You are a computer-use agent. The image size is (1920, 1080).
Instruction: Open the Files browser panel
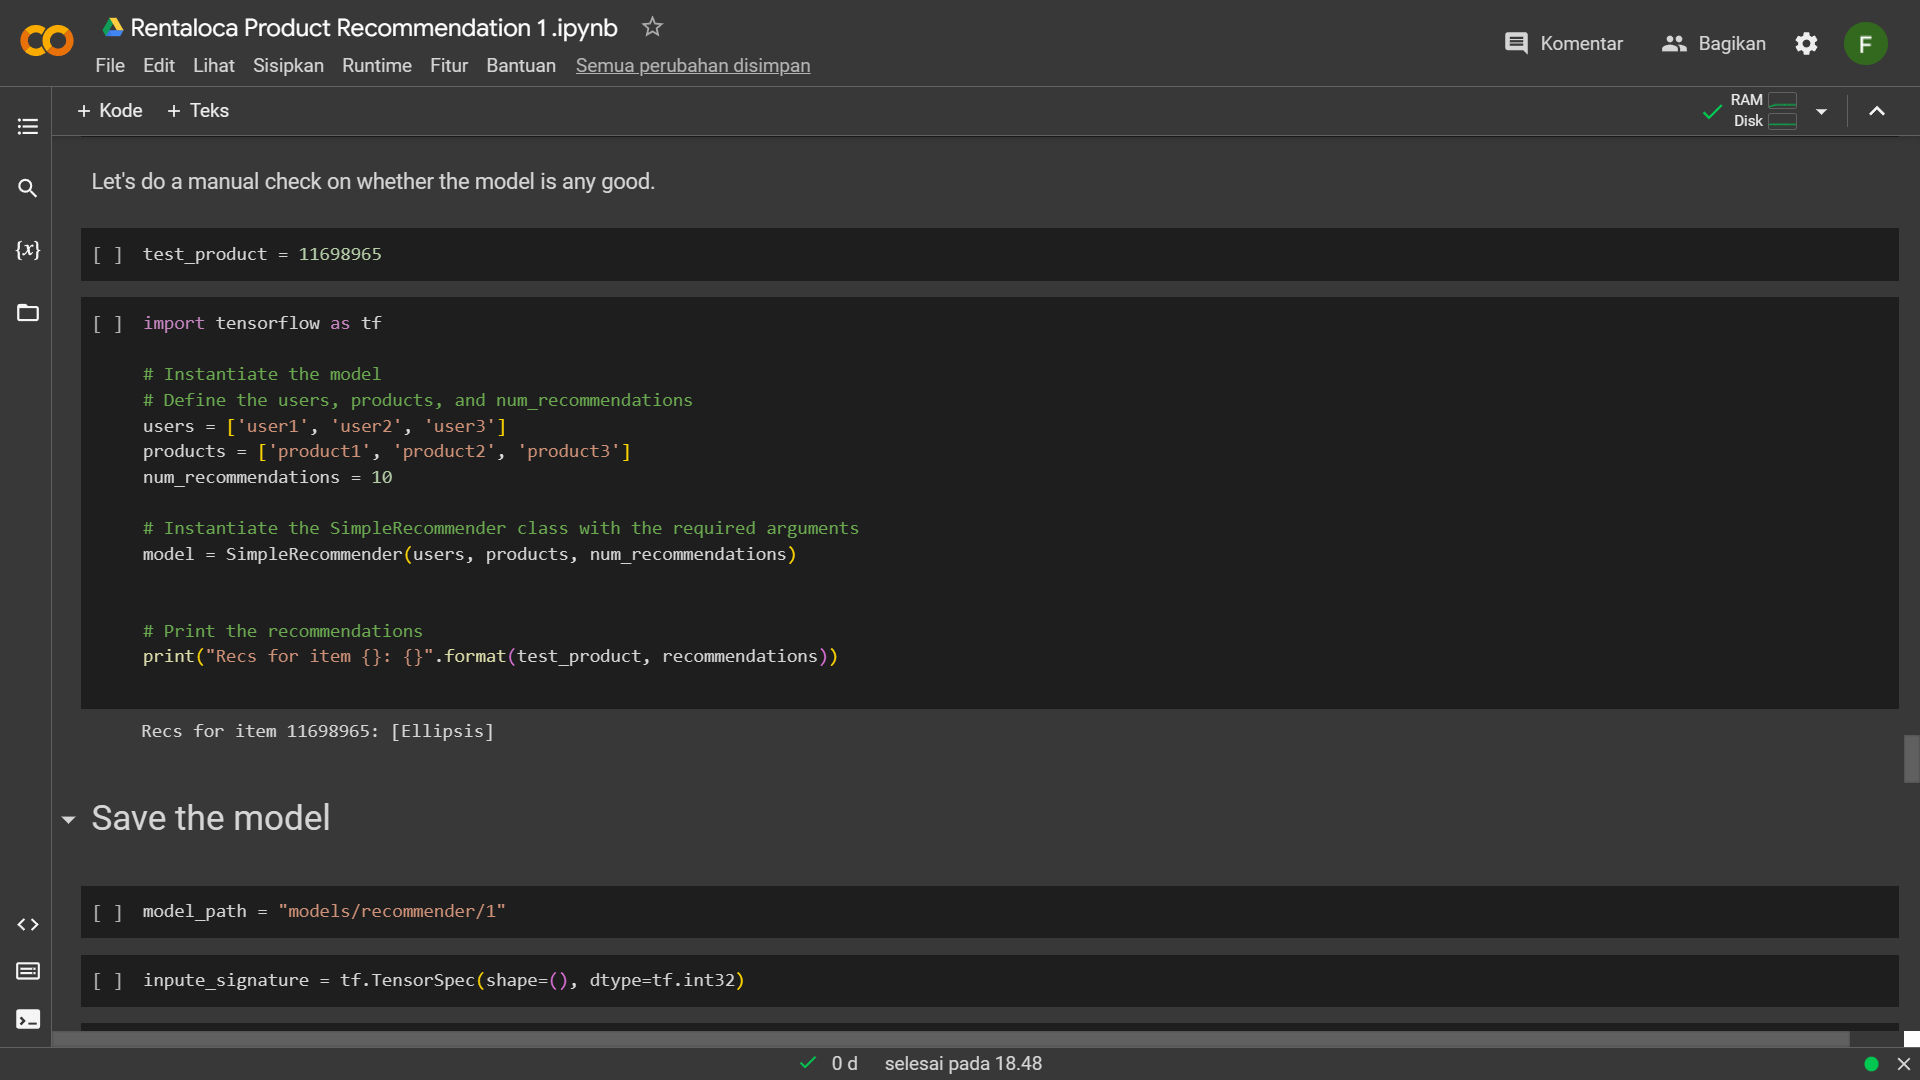tap(27, 313)
